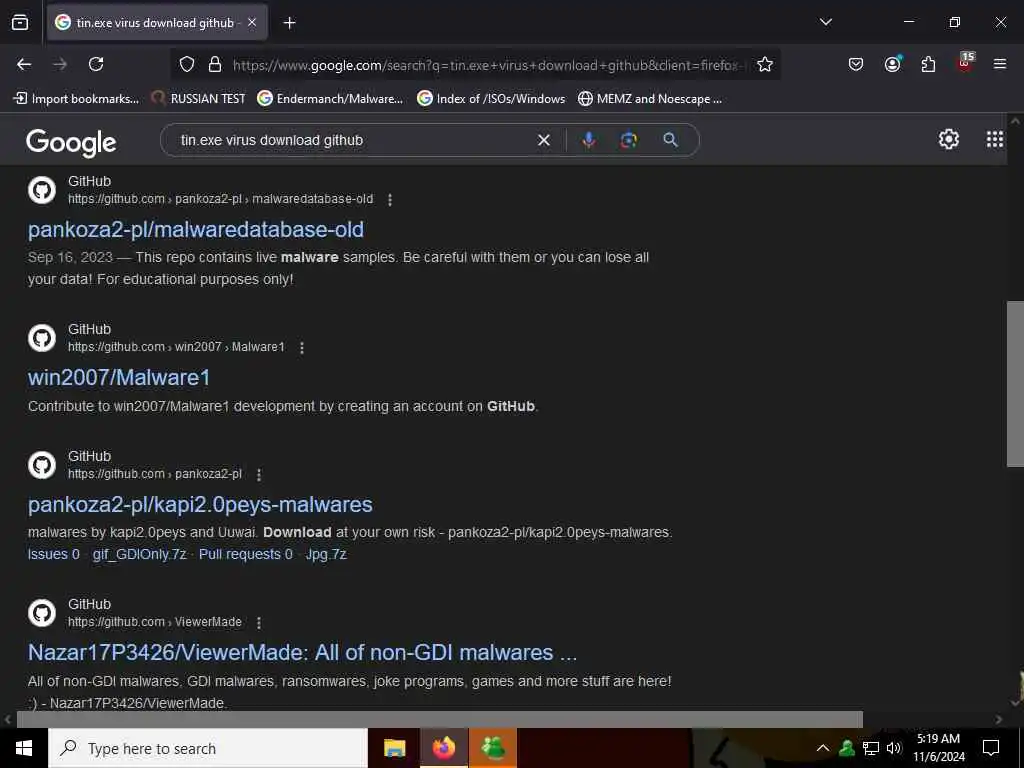This screenshot has height=768, width=1024.
Task: Open the Google apps grid
Action: 995,139
